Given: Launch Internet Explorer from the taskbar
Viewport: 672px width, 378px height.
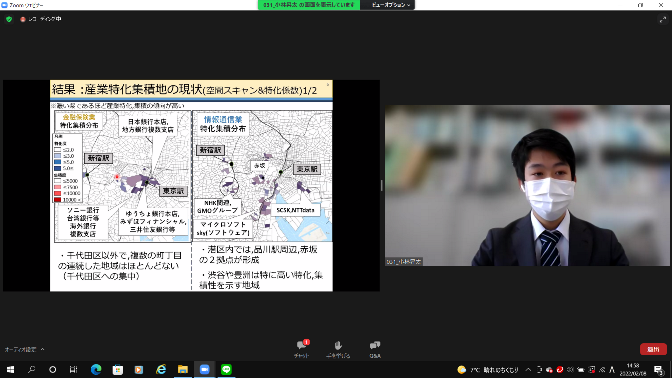Looking at the screenshot, I should (x=161, y=369).
